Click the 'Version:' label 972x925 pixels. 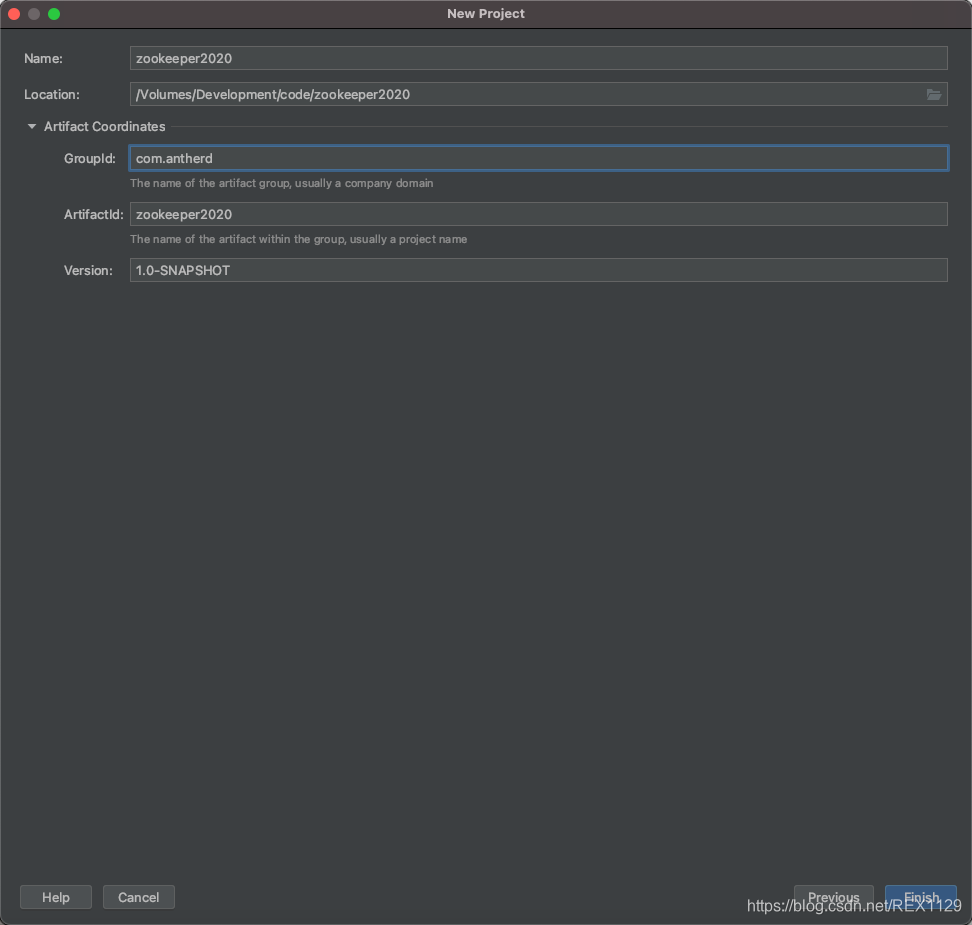[x=88, y=271]
